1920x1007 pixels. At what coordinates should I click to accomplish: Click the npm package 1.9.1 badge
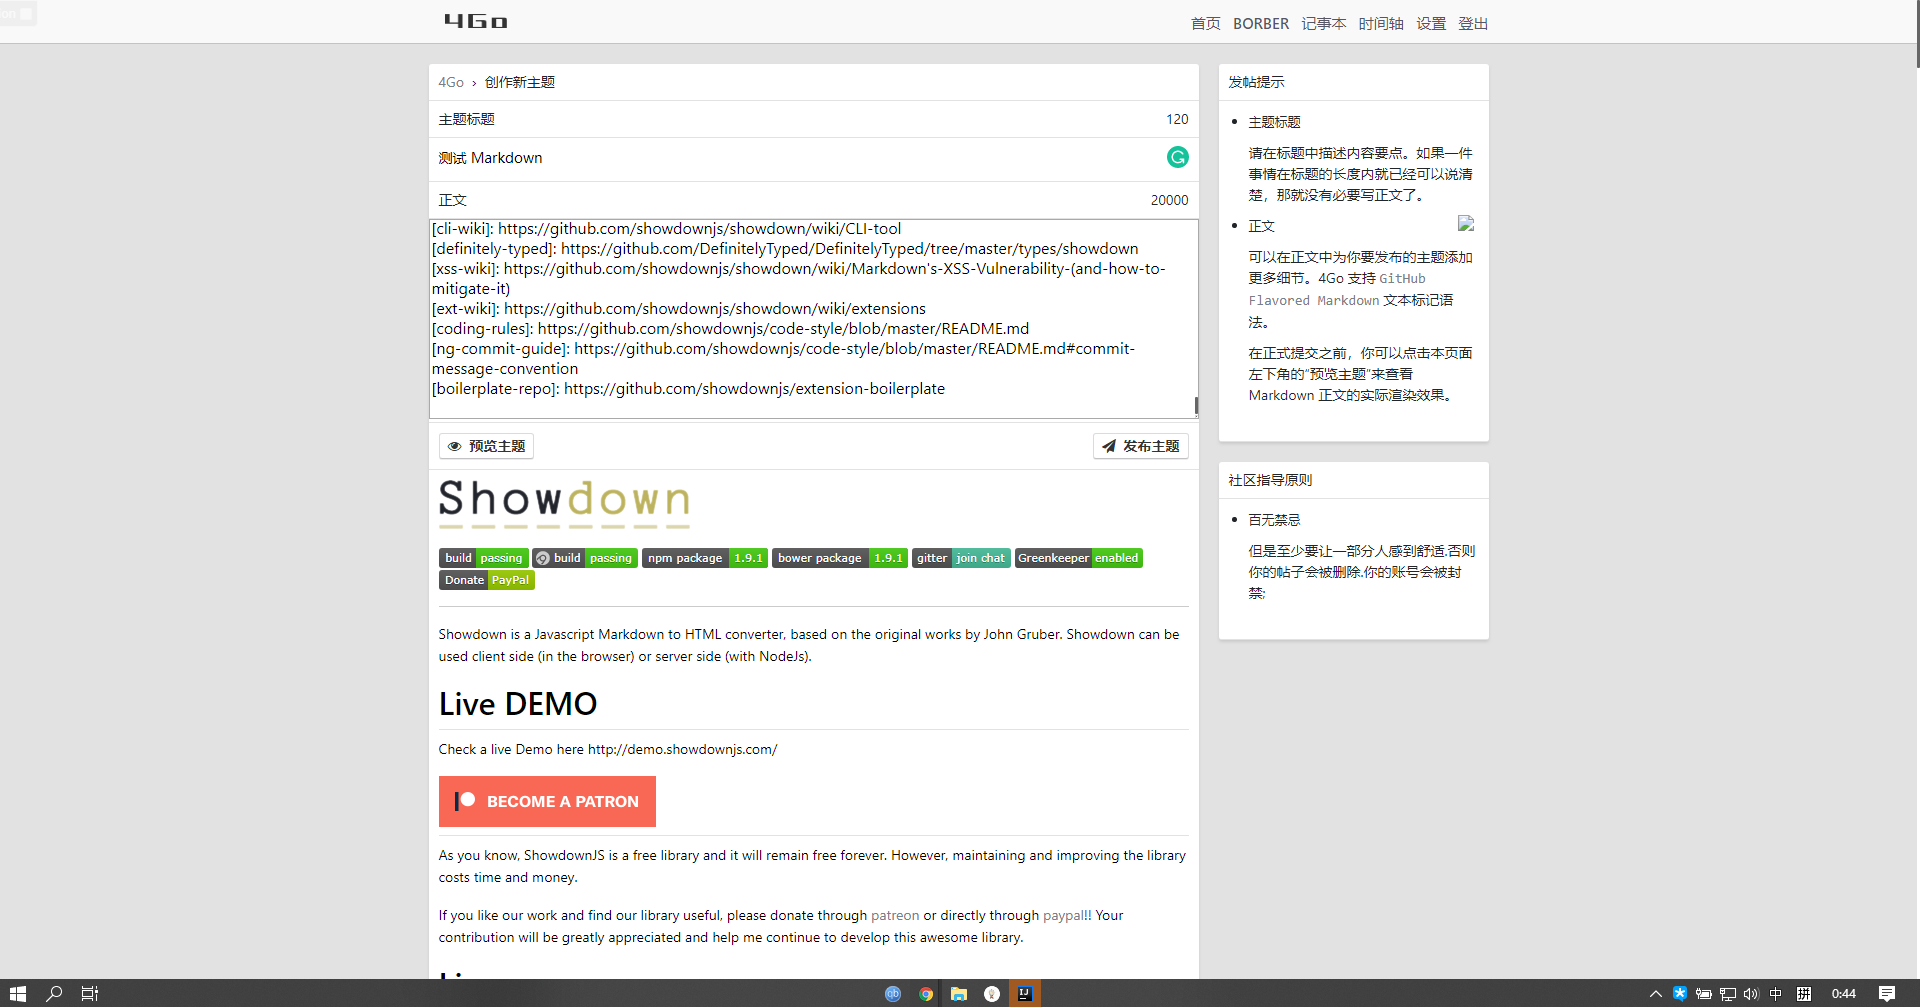point(705,558)
